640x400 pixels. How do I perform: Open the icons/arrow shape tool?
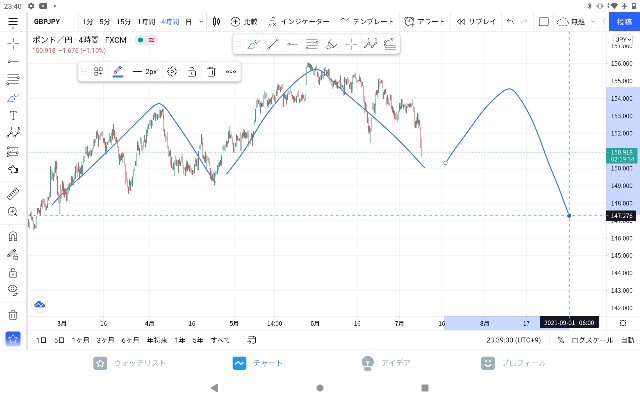(13, 169)
